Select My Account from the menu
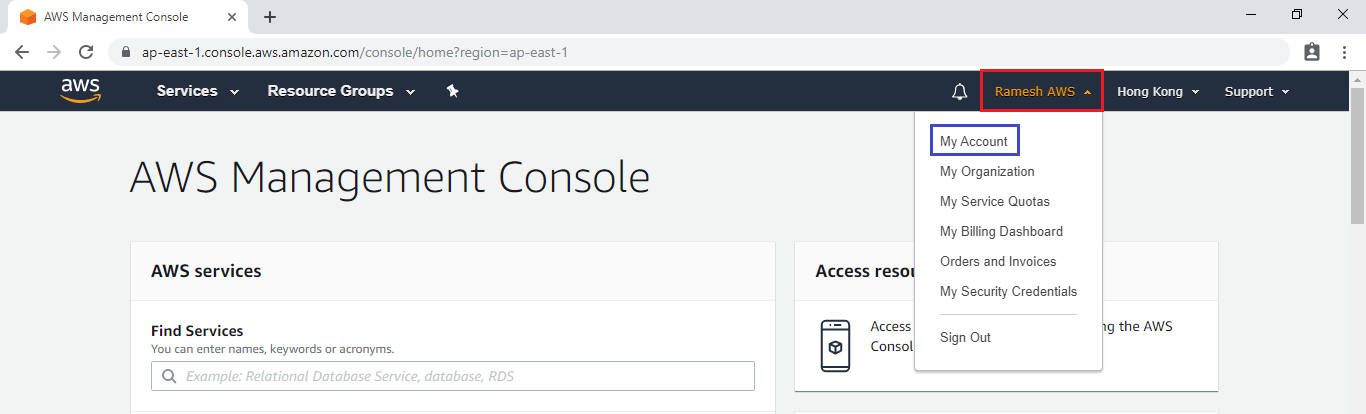 coord(974,141)
